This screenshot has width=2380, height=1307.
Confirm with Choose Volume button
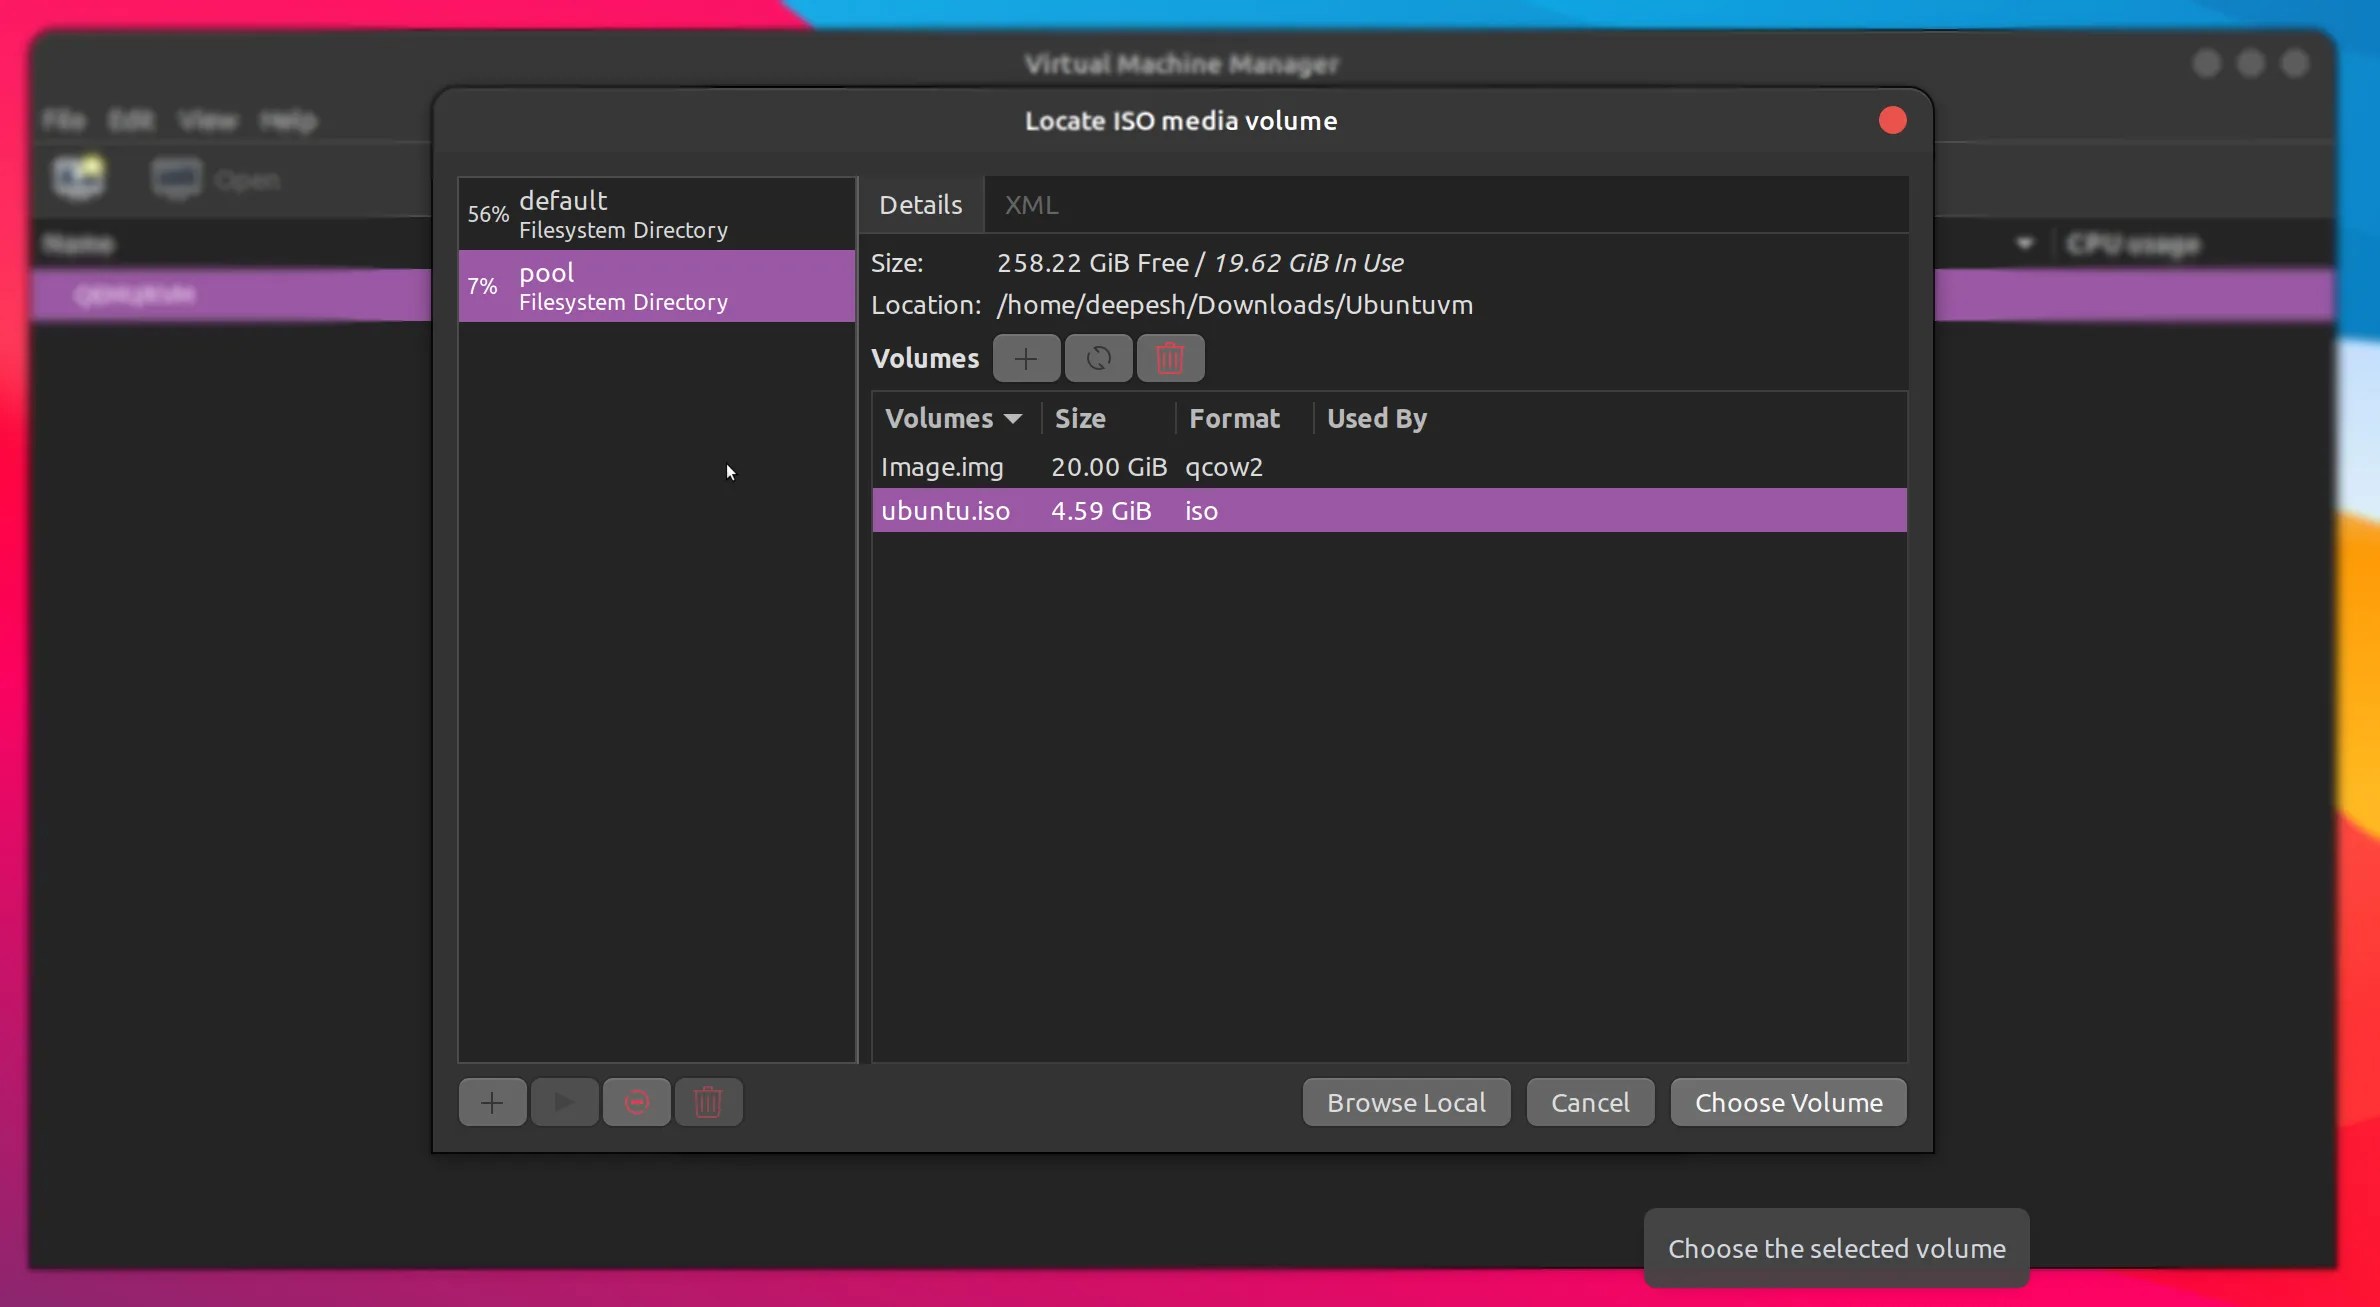[1788, 1102]
